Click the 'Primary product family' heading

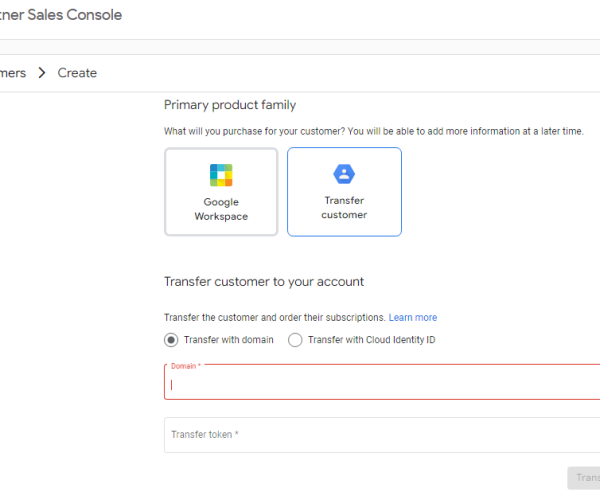coord(230,105)
